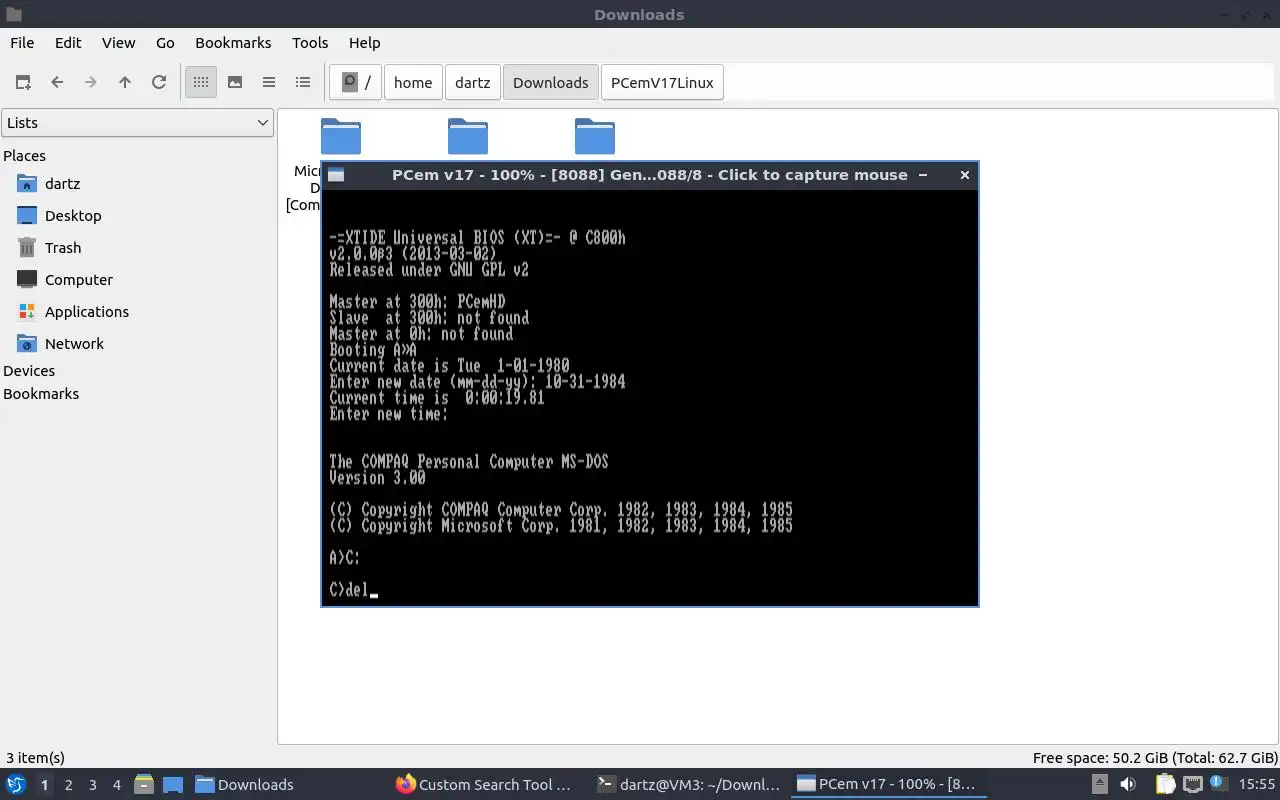1280x800 pixels.
Task: Switch to workspace 3
Action: pos(92,784)
